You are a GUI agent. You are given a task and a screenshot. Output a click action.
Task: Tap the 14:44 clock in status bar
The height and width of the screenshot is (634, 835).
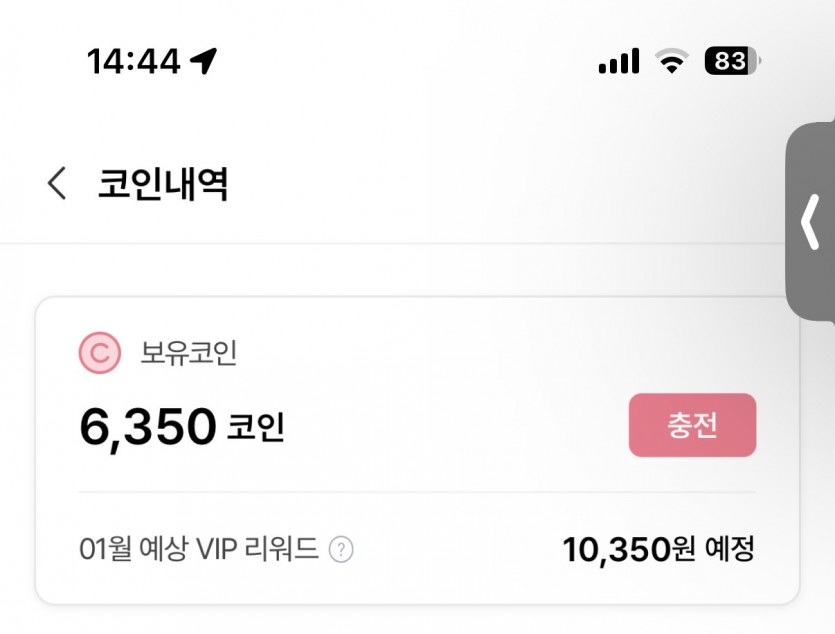point(133,62)
